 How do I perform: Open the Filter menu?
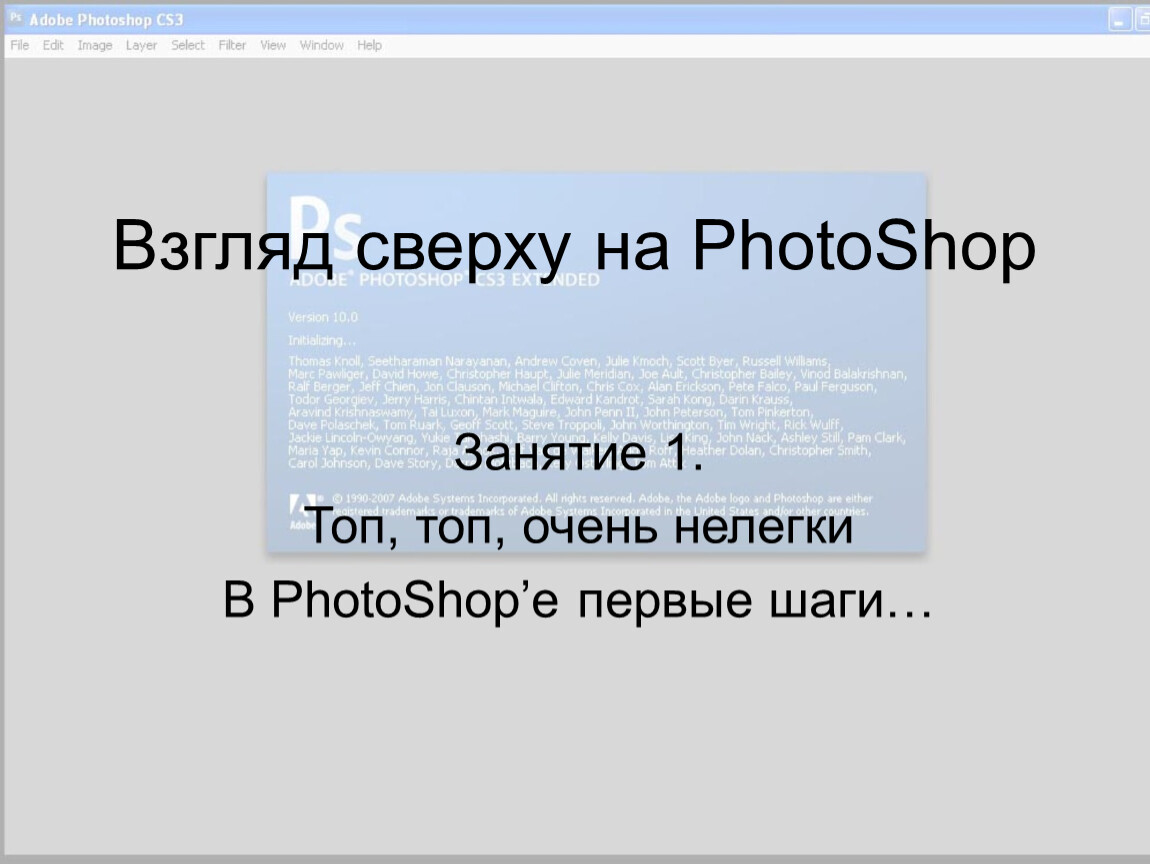tap(232, 45)
